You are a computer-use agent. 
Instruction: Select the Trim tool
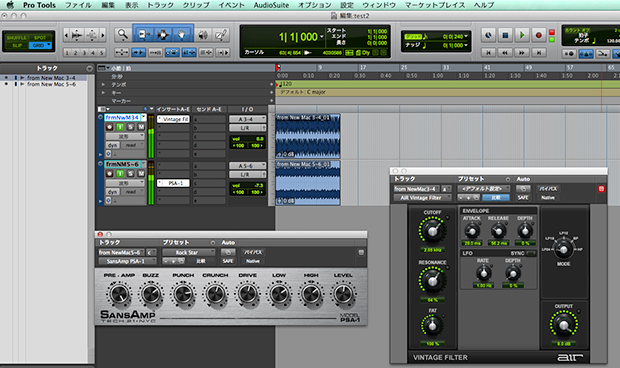pyautogui.click(x=143, y=35)
